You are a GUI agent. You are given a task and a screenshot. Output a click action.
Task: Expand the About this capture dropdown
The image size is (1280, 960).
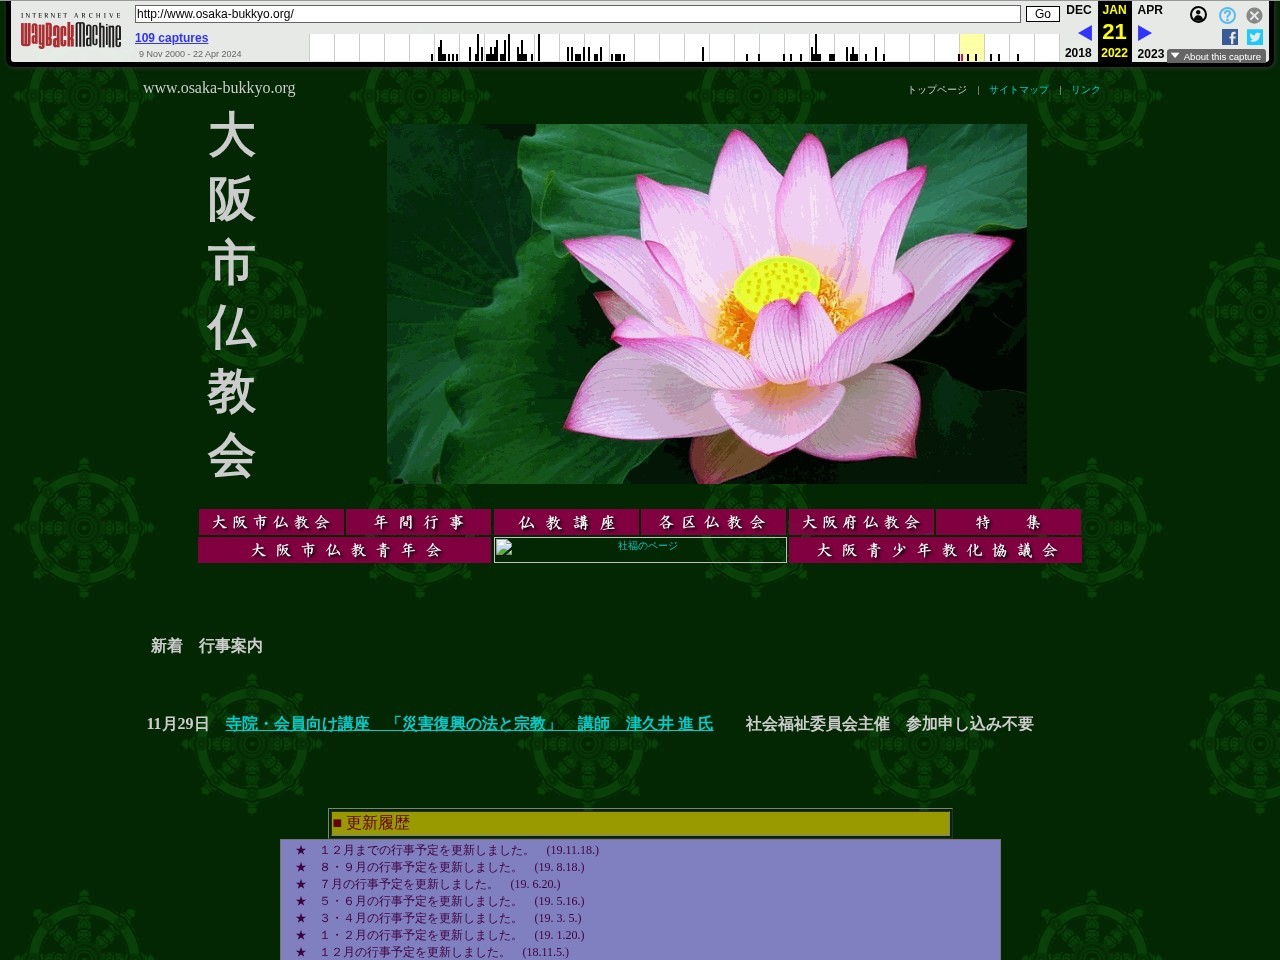pyautogui.click(x=1216, y=56)
